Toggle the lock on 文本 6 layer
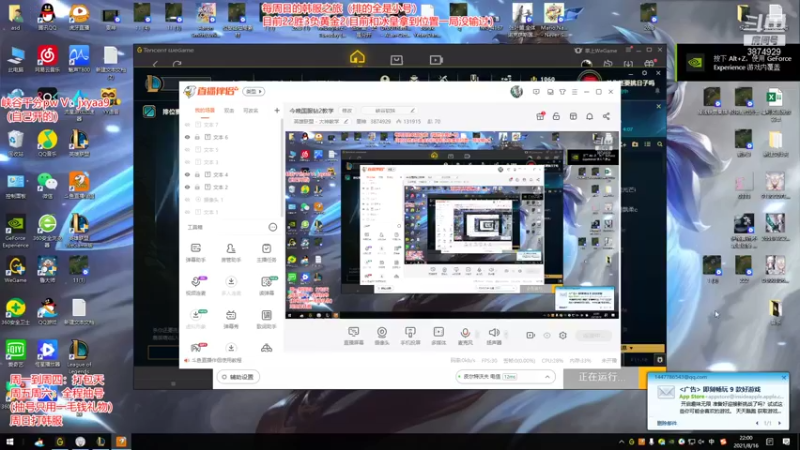The height and width of the screenshot is (450, 800). coord(197,137)
